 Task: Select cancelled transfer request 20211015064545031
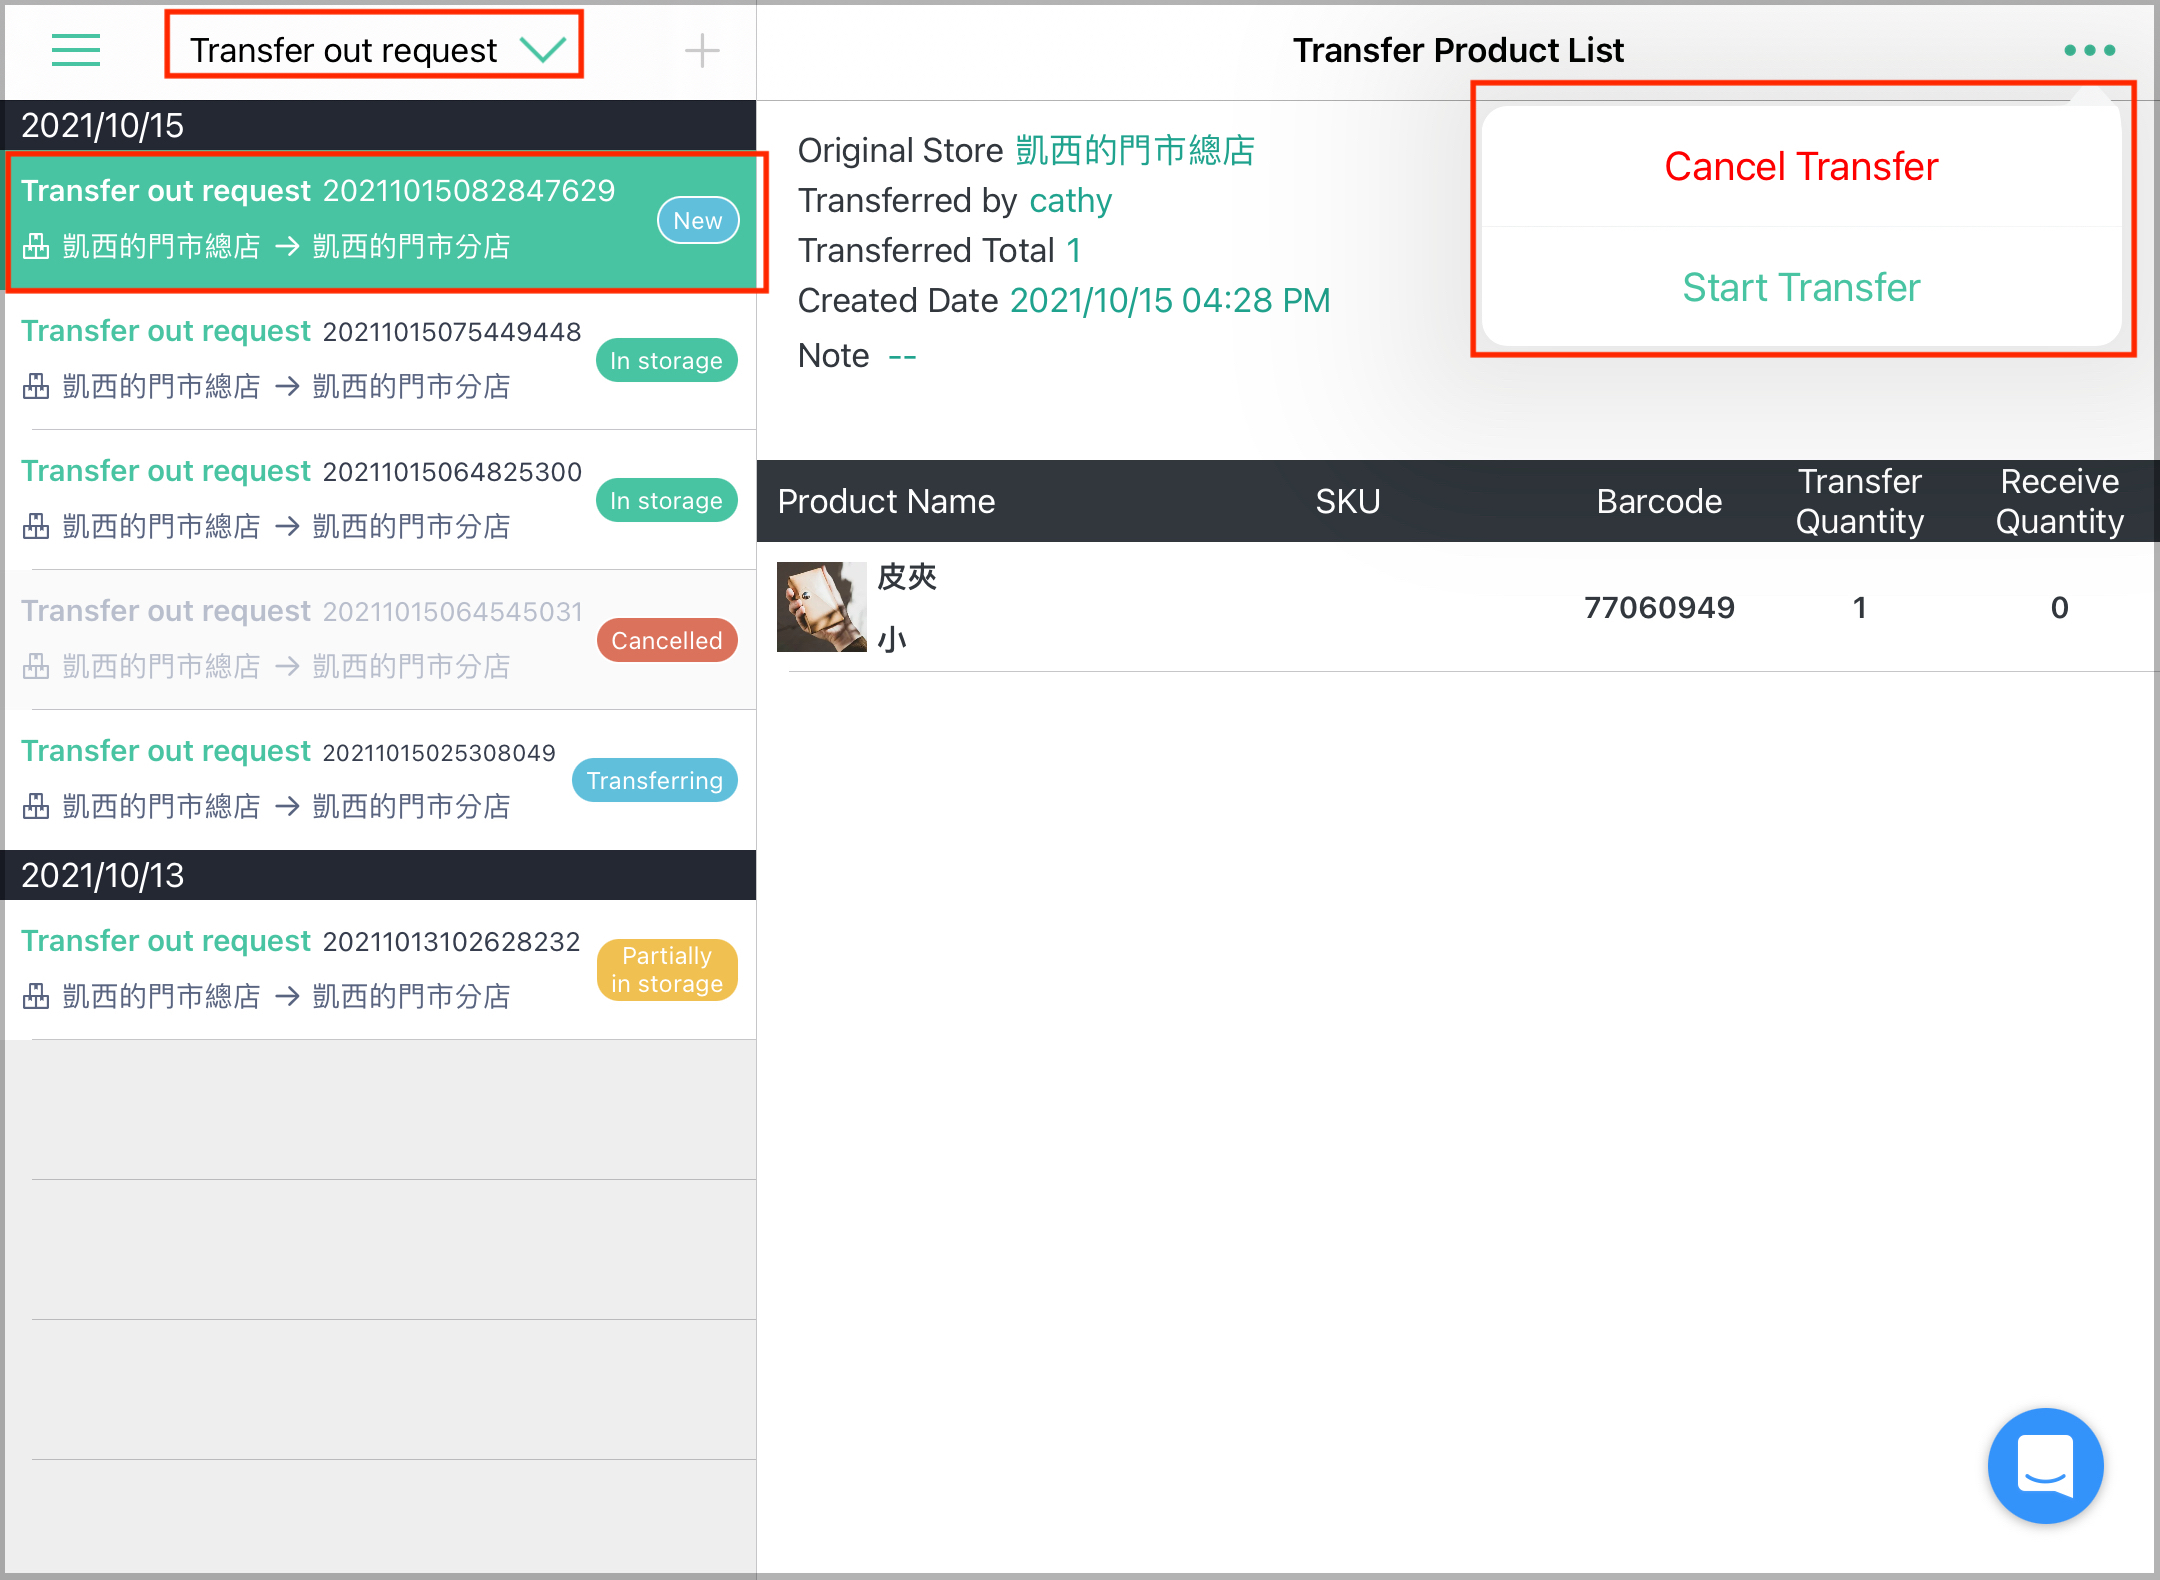[x=380, y=640]
